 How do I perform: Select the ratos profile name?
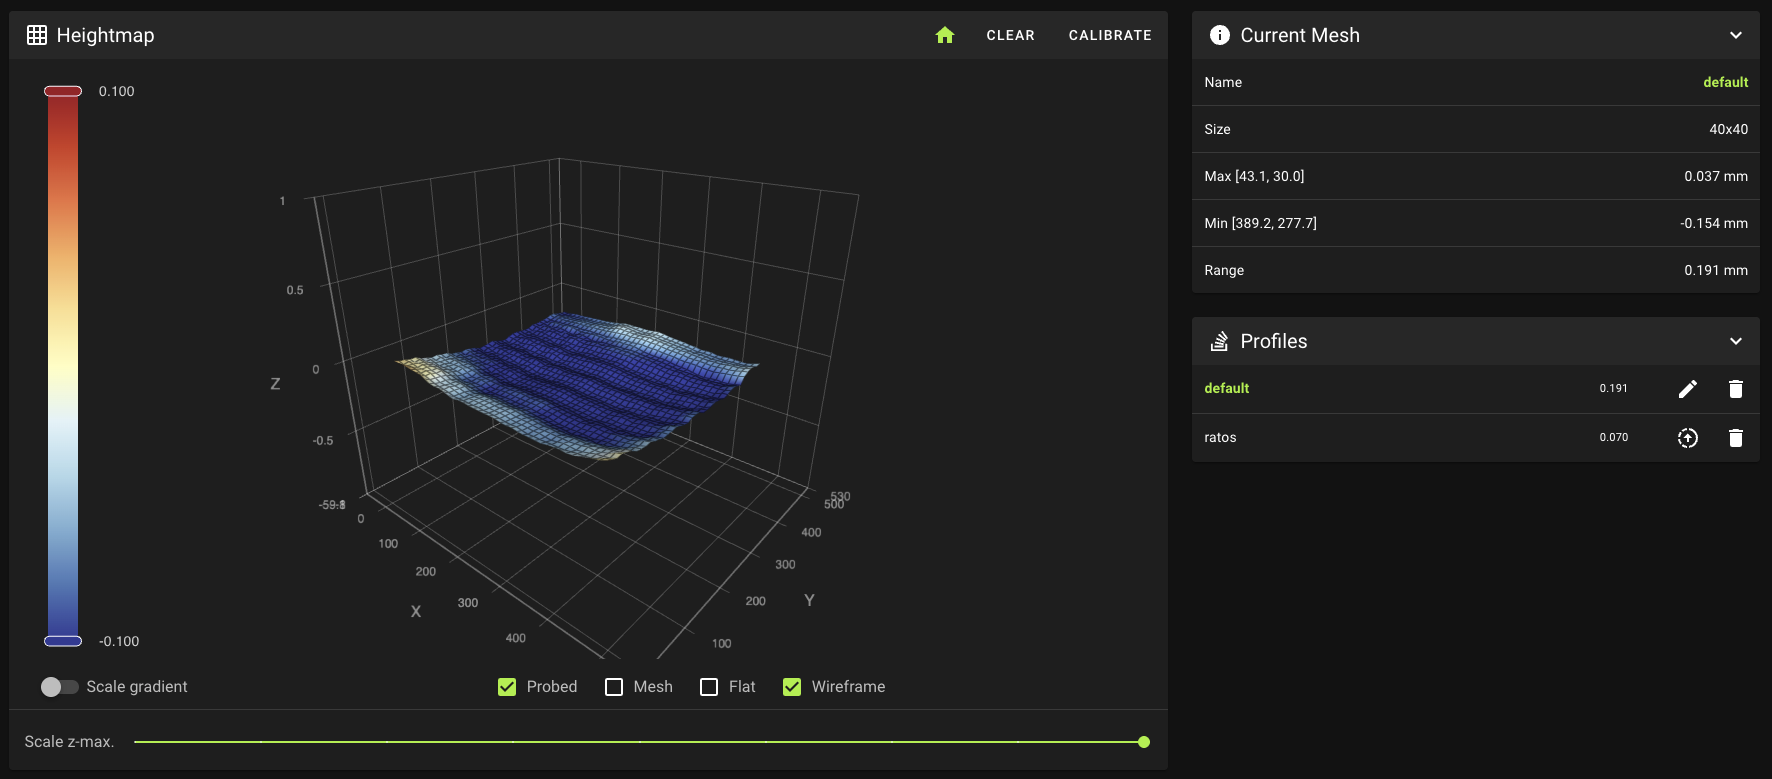[1220, 437]
